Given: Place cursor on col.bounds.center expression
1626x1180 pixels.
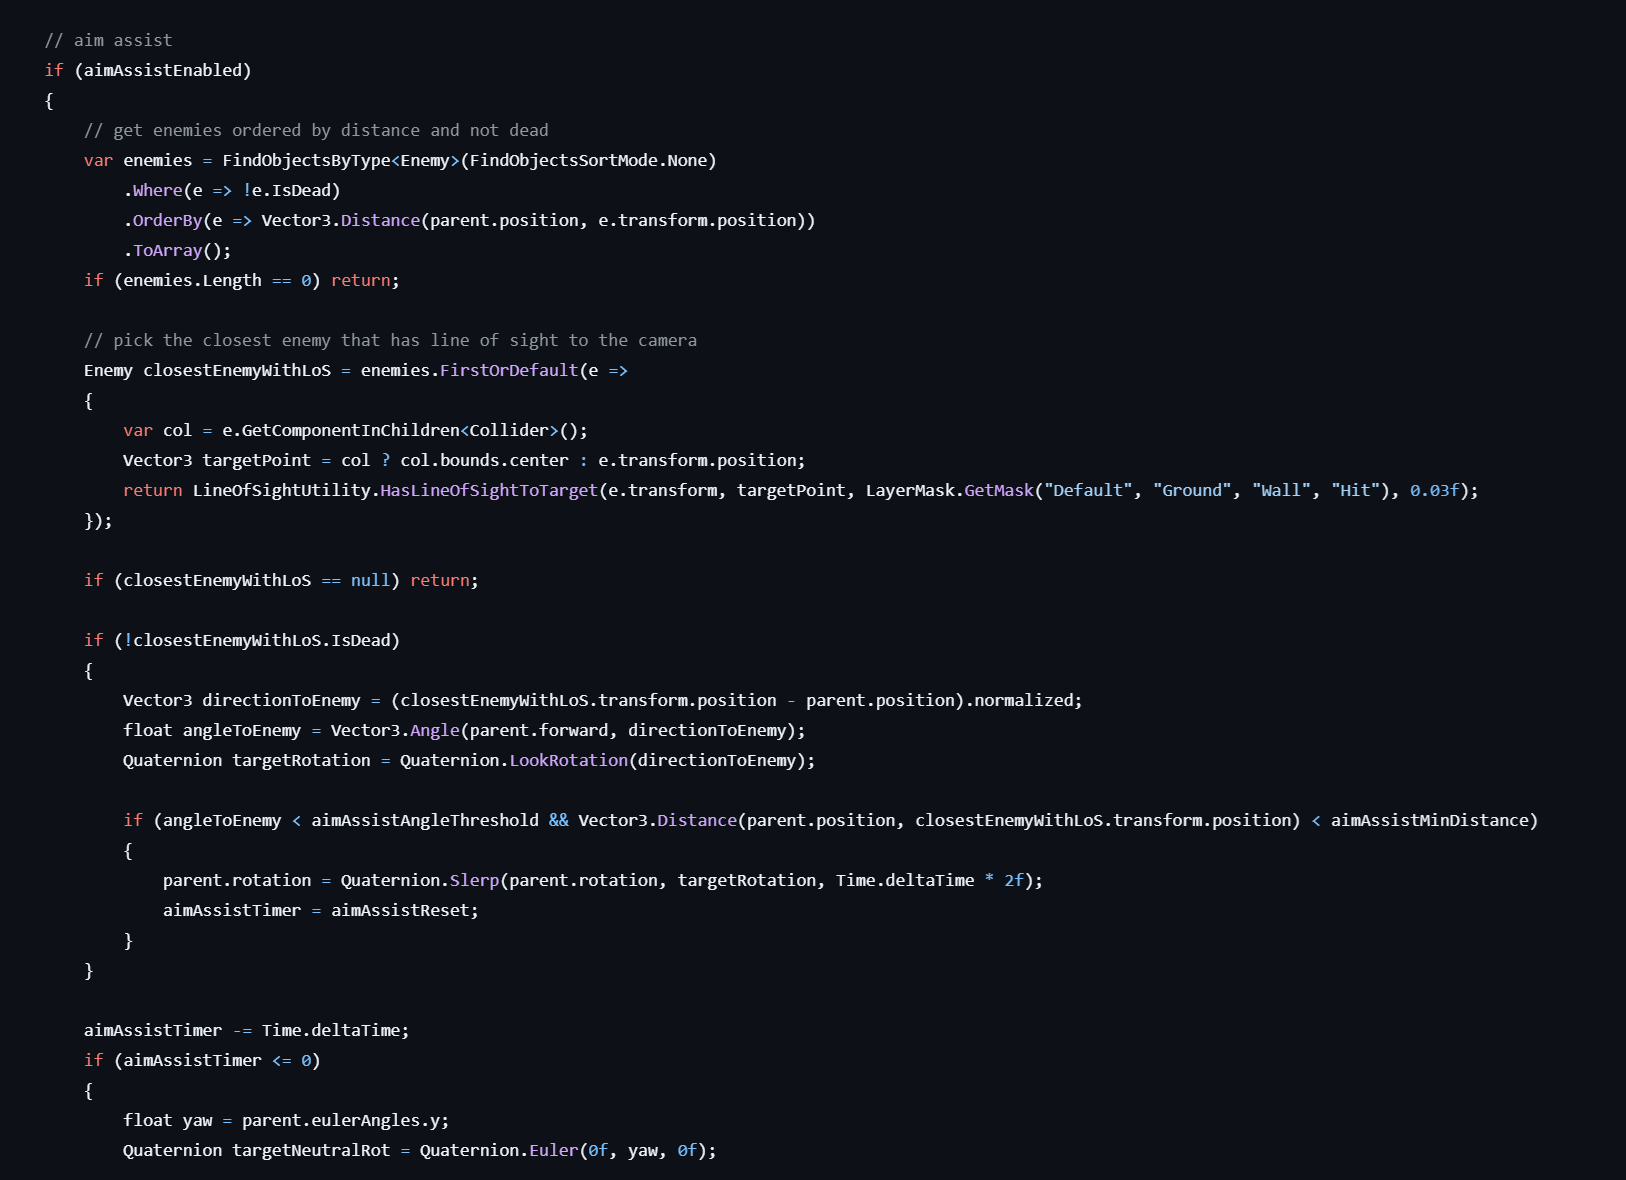Looking at the screenshot, I should coord(484,460).
